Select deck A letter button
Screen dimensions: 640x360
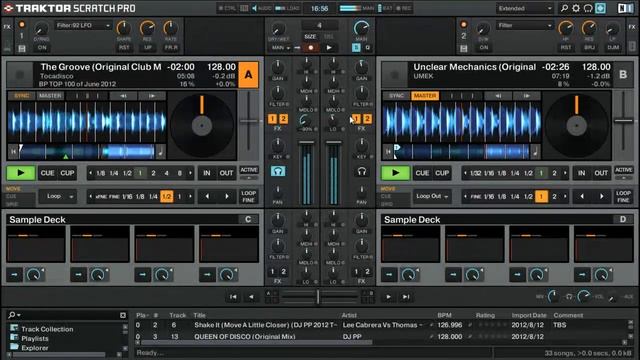[x=249, y=75]
